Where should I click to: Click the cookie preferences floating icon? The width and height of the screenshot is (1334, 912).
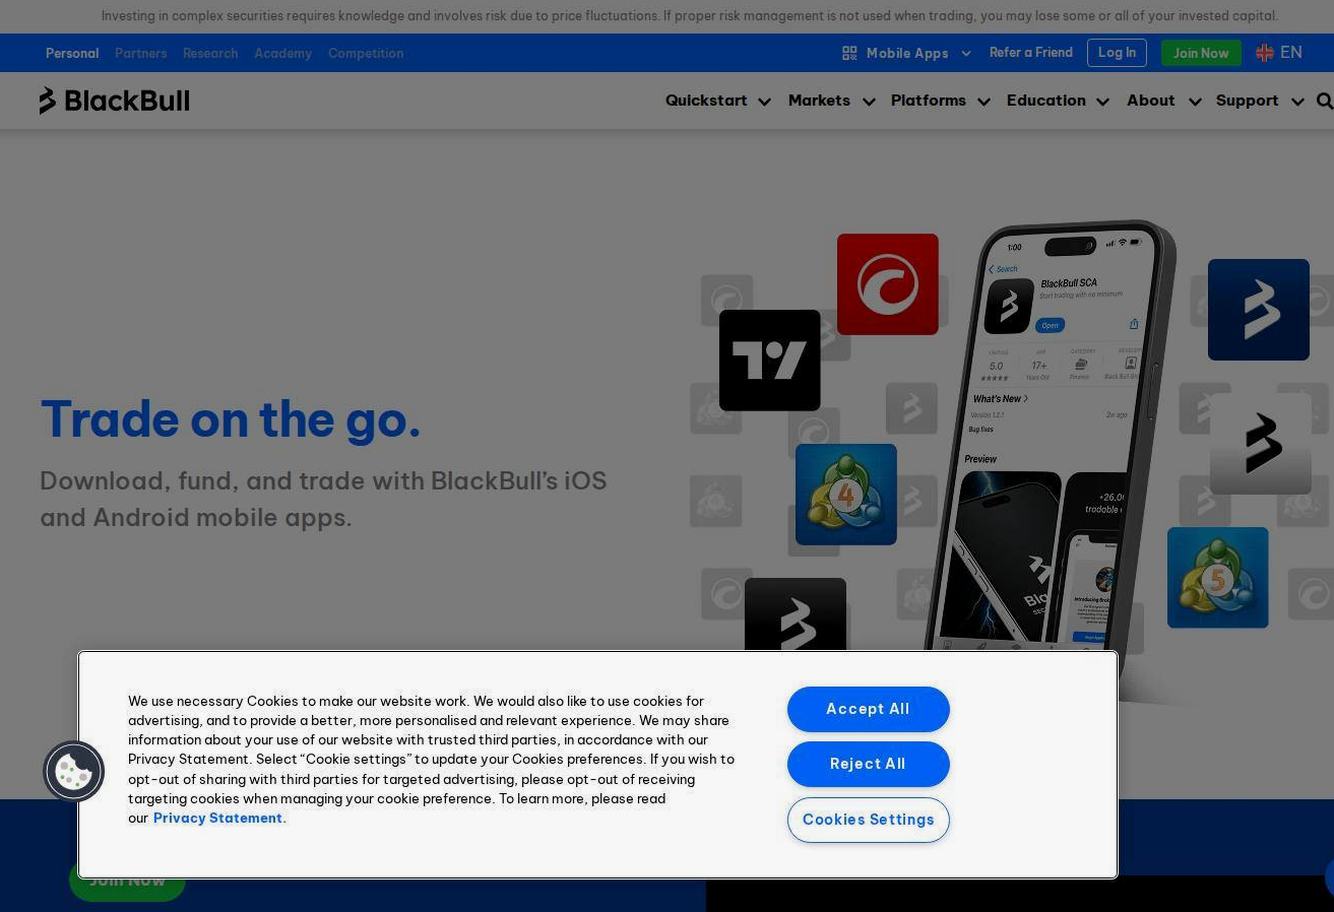click(73, 771)
